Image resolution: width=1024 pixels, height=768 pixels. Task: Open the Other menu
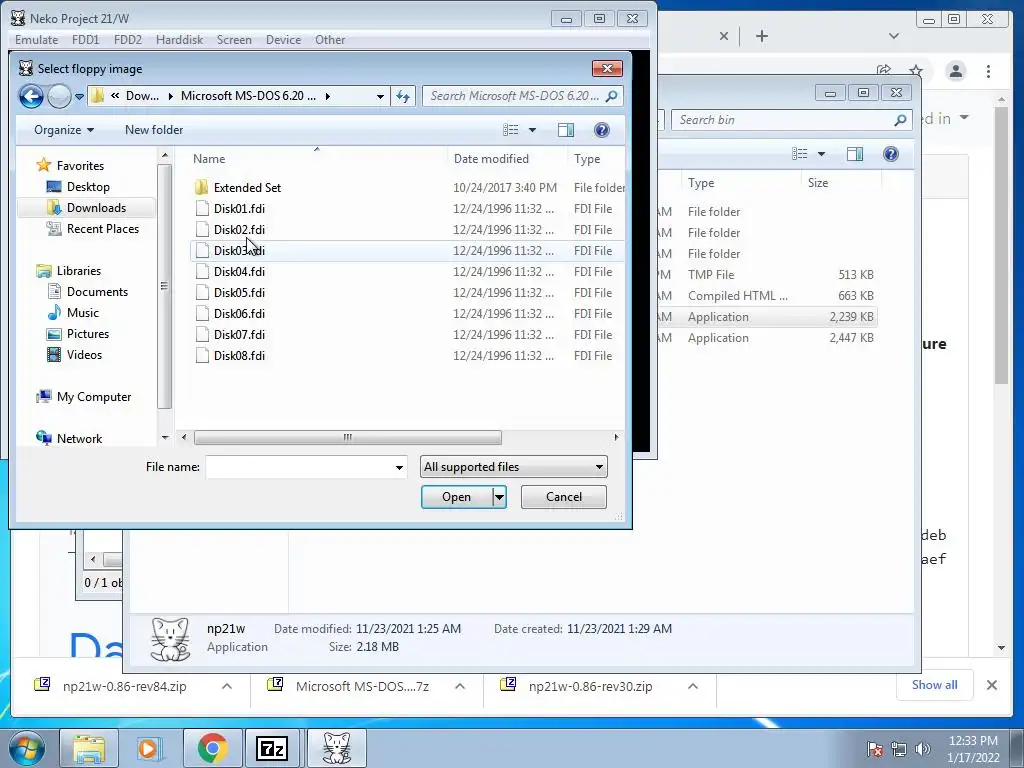click(x=330, y=40)
